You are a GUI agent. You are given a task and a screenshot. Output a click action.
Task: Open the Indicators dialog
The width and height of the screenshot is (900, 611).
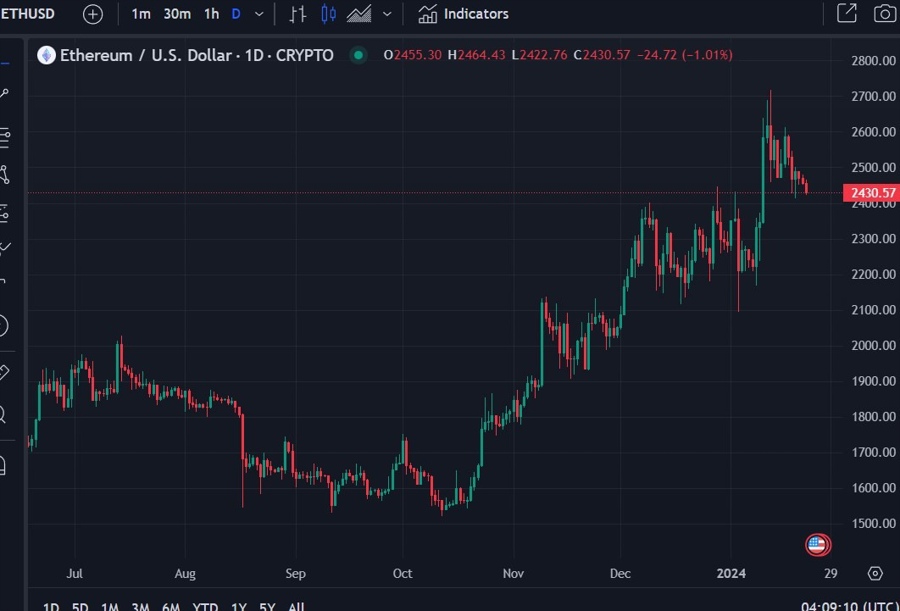[x=463, y=14]
